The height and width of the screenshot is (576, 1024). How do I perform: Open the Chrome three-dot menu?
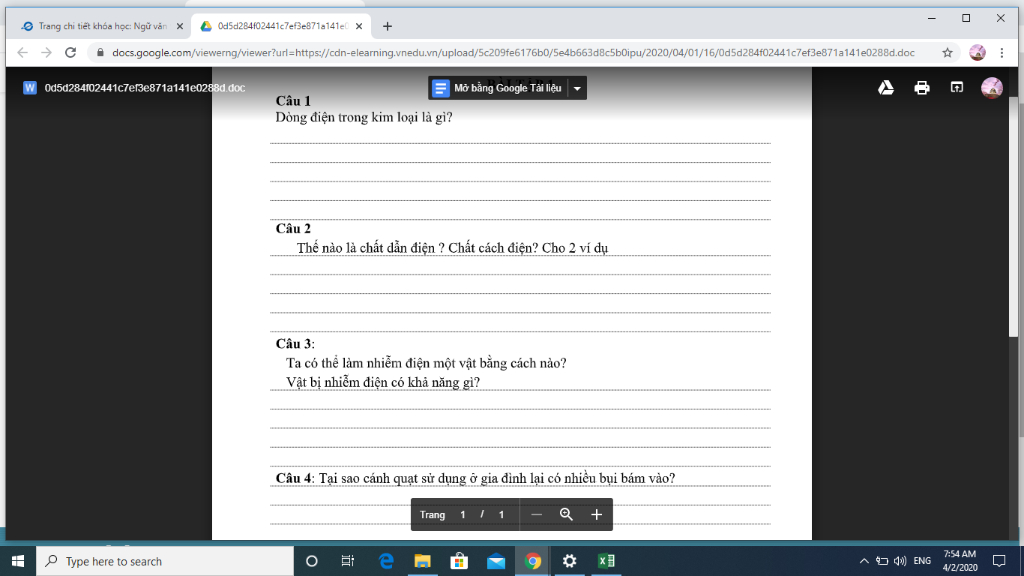[1002, 53]
